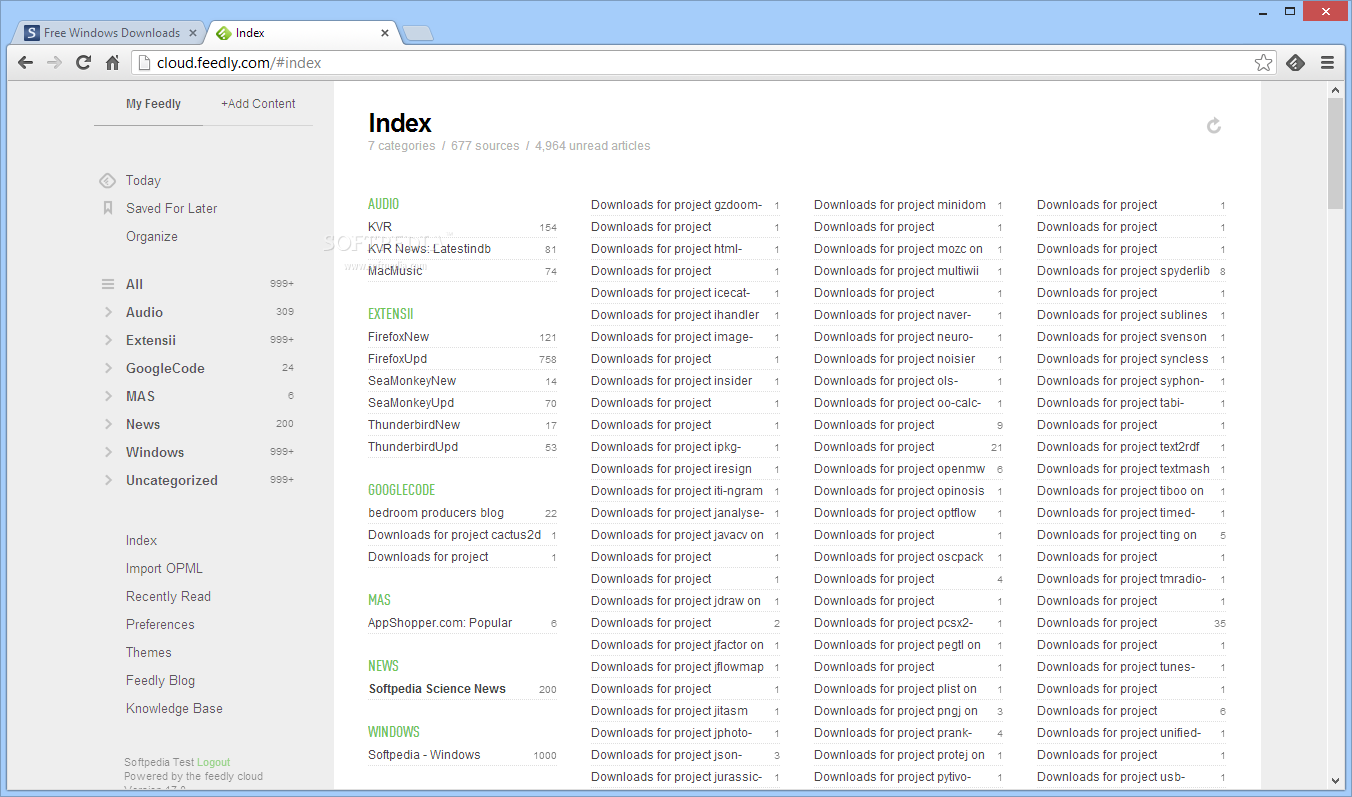
Task: Click the Saved For Later bookmark icon
Action: click(107, 208)
